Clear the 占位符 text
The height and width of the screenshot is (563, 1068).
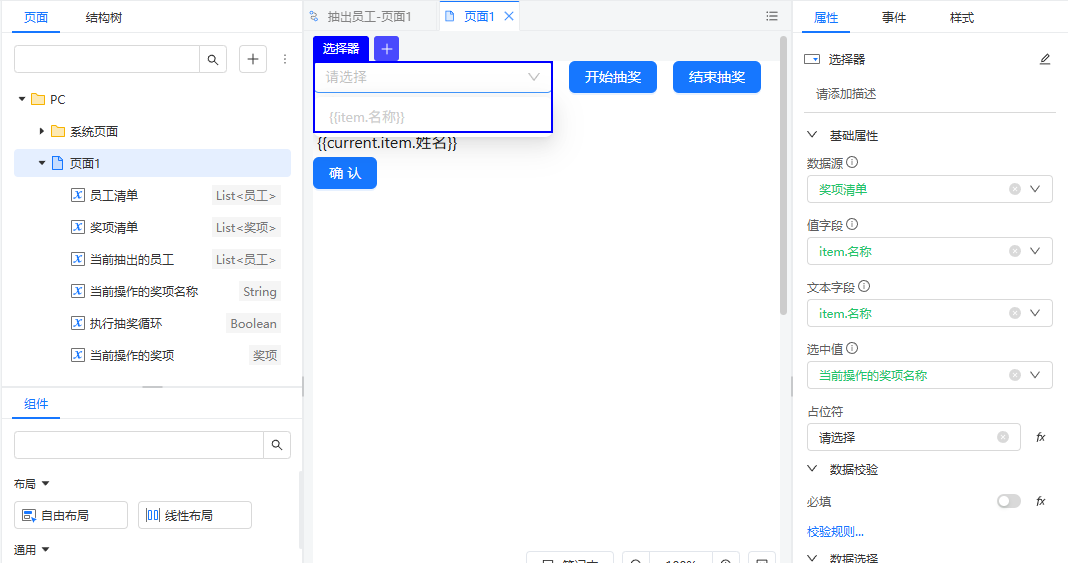1003,437
